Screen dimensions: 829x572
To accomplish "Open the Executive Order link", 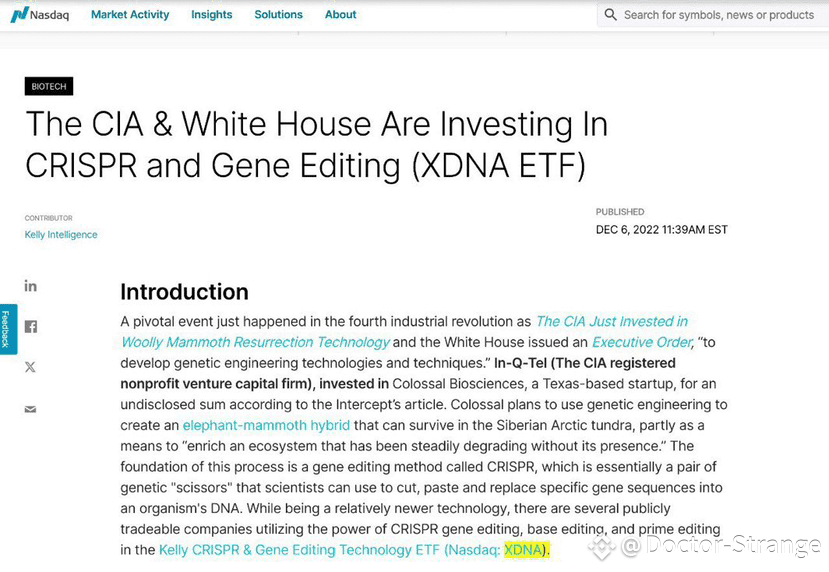I will [x=642, y=342].
